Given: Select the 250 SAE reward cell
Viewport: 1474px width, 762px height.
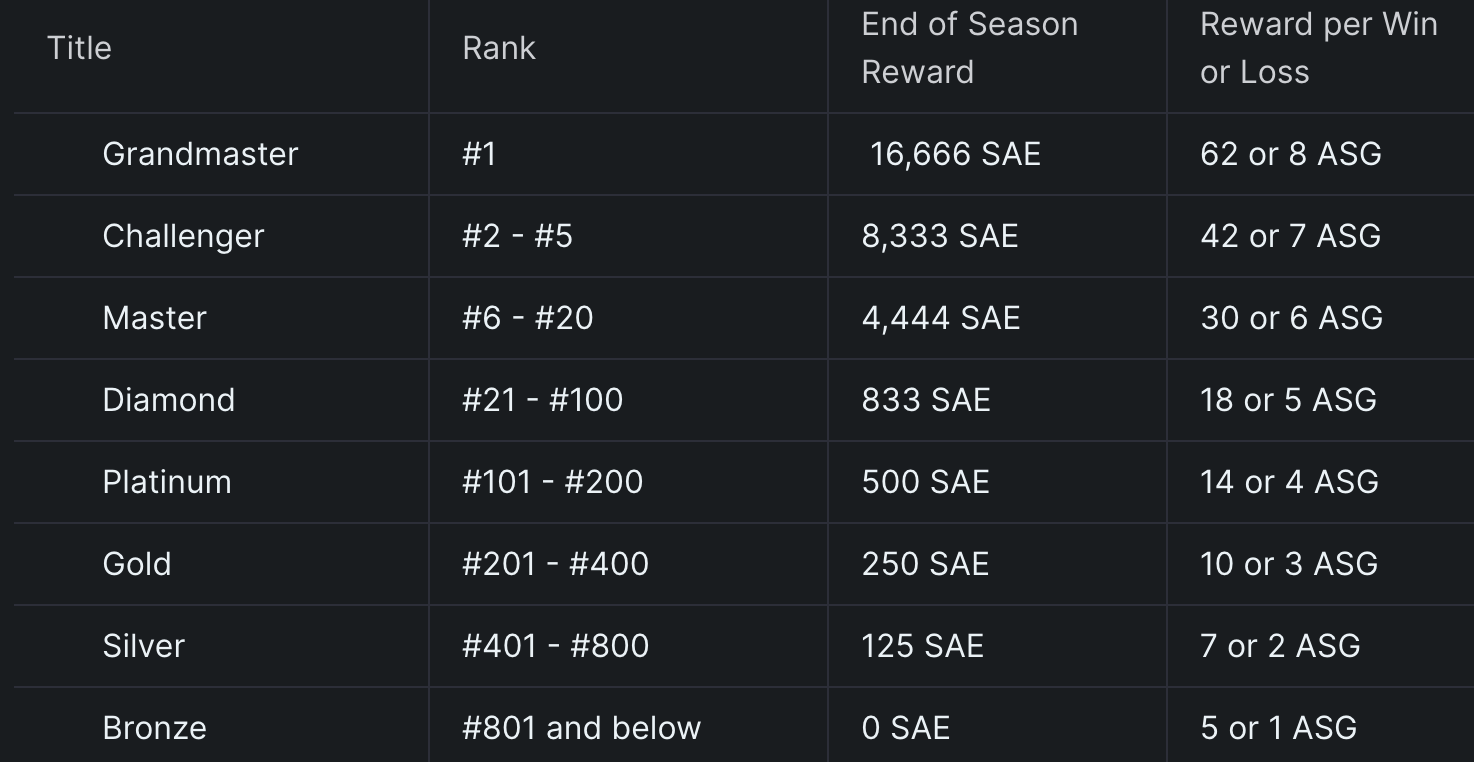Looking at the screenshot, I should [925, 564].
